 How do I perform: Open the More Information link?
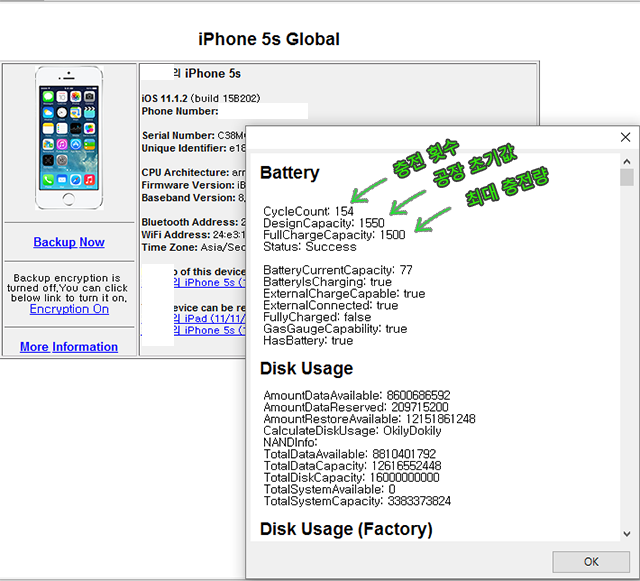click(x=69, y=347)
